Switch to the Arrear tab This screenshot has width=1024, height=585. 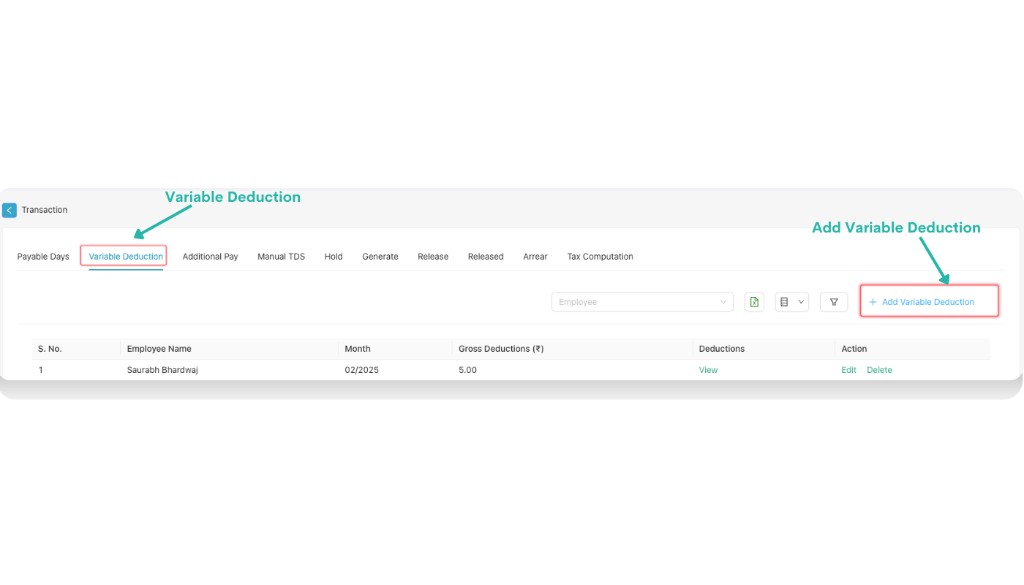535,256
